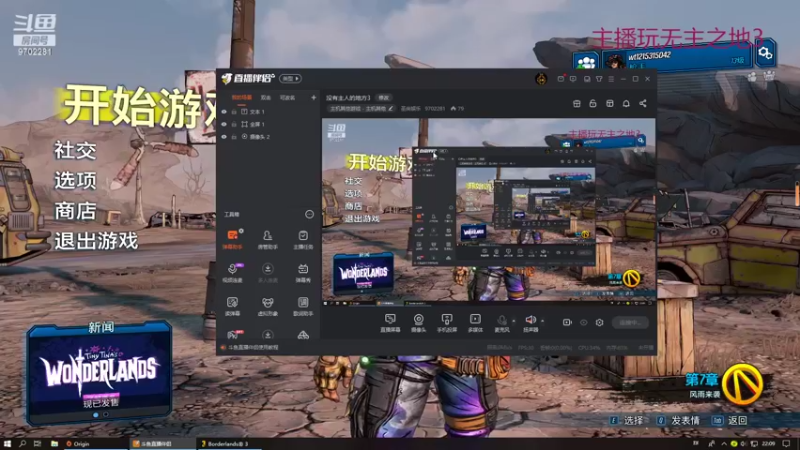Edit the stream category tag with pencil
Screen dimensions: 800x450
391,109
